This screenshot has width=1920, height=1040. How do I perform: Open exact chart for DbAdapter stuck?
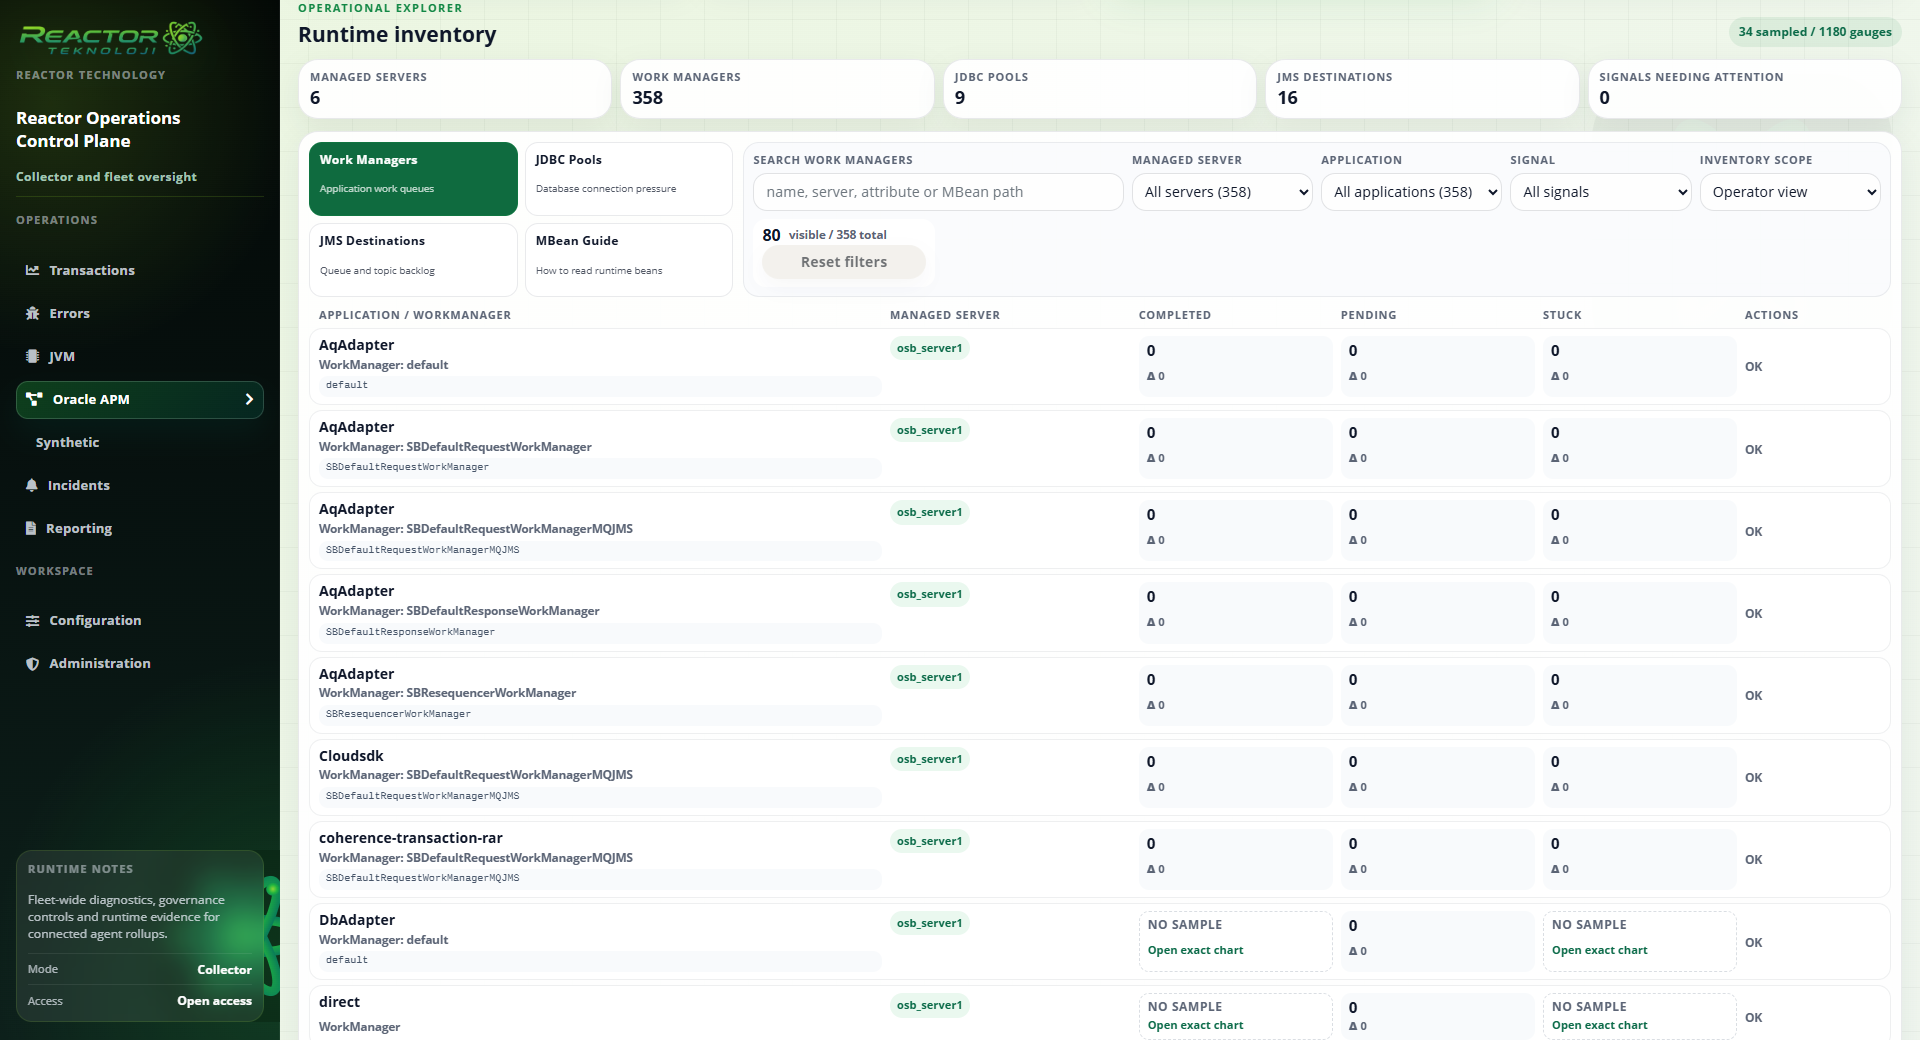click(1599, 950)
